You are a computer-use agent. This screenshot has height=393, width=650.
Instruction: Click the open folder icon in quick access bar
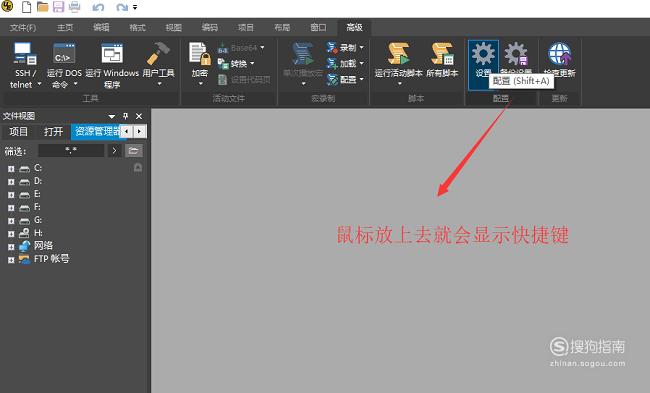[x=43, y=7]
